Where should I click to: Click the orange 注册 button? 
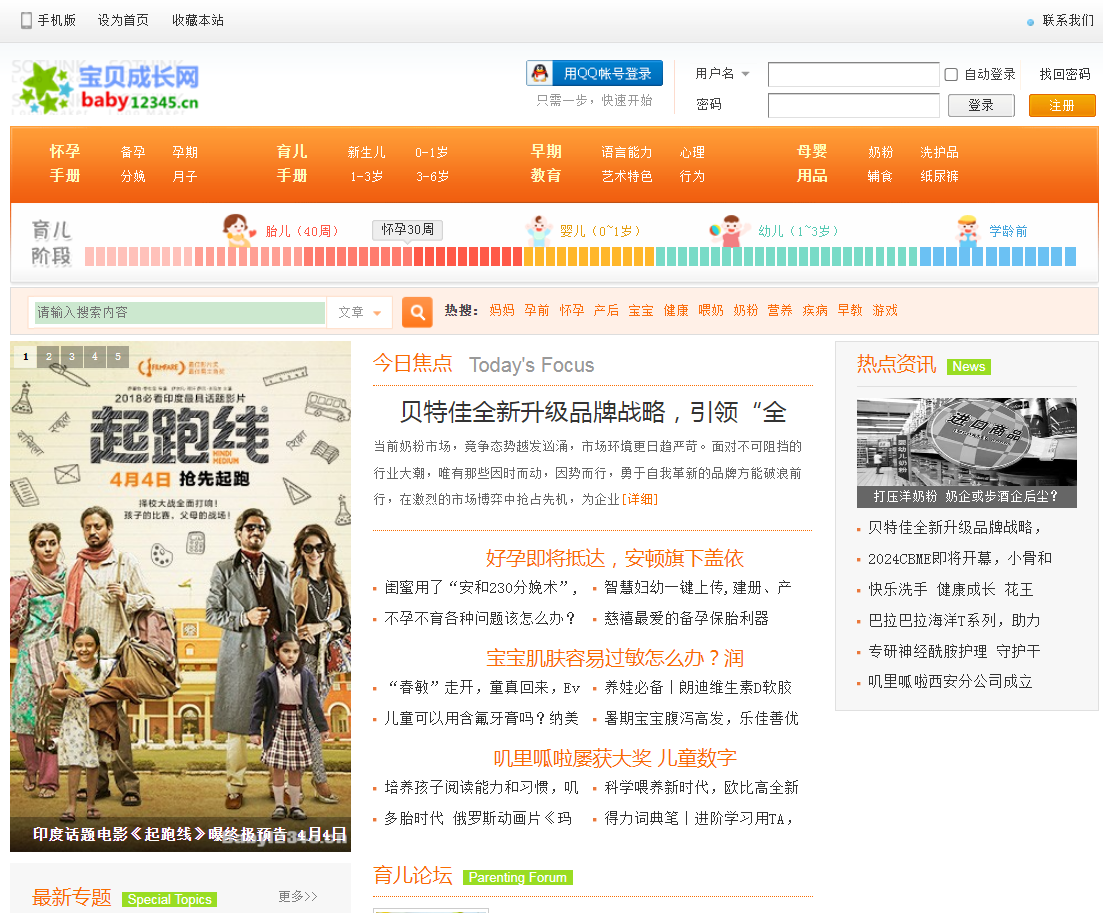pos(1061,106)
